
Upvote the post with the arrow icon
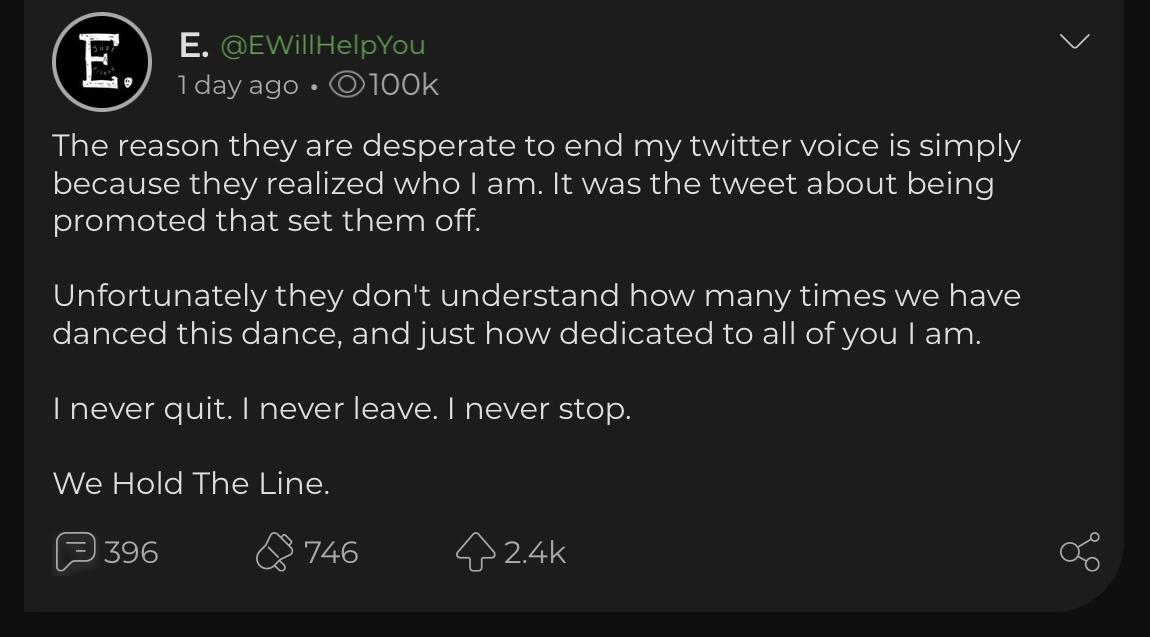tap(475, 551)
